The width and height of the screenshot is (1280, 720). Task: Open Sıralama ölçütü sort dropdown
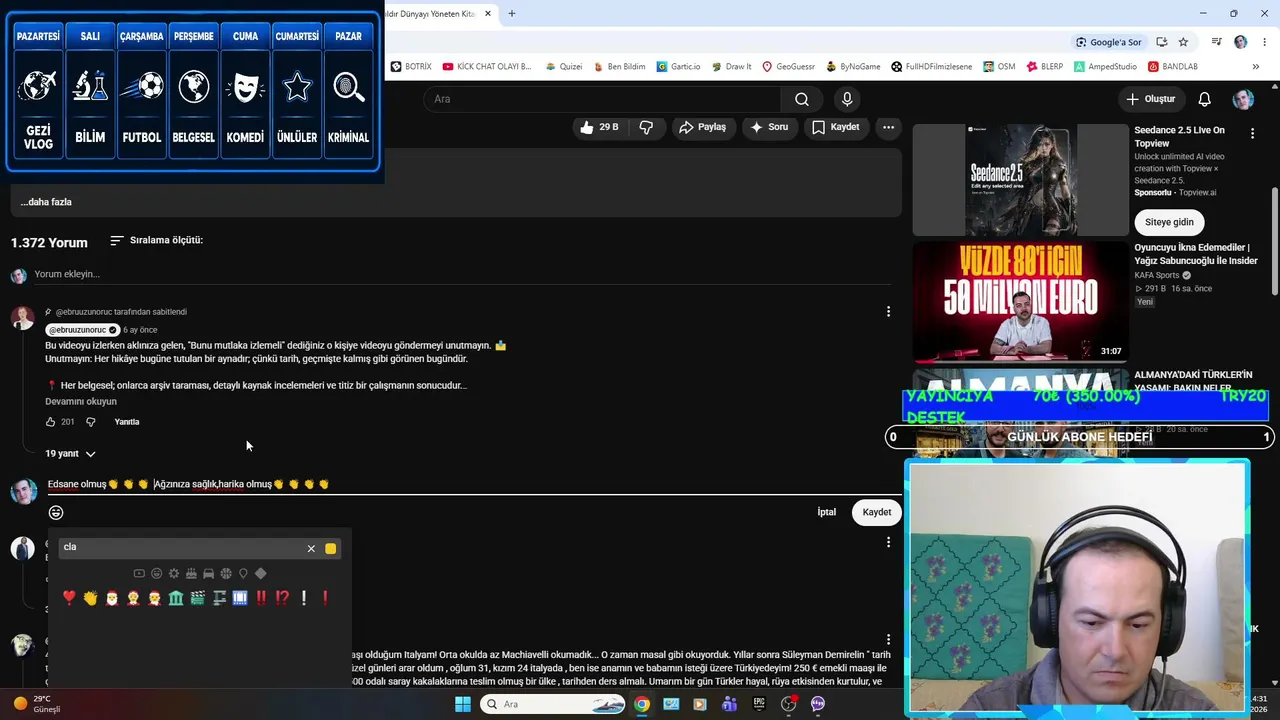click(x=157, y=241)
